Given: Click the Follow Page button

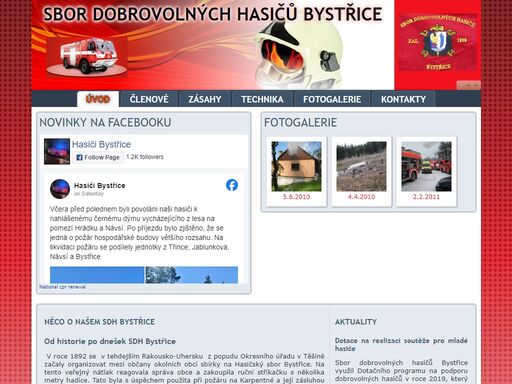Looking at the screenshot, I should tap(98, 157).
